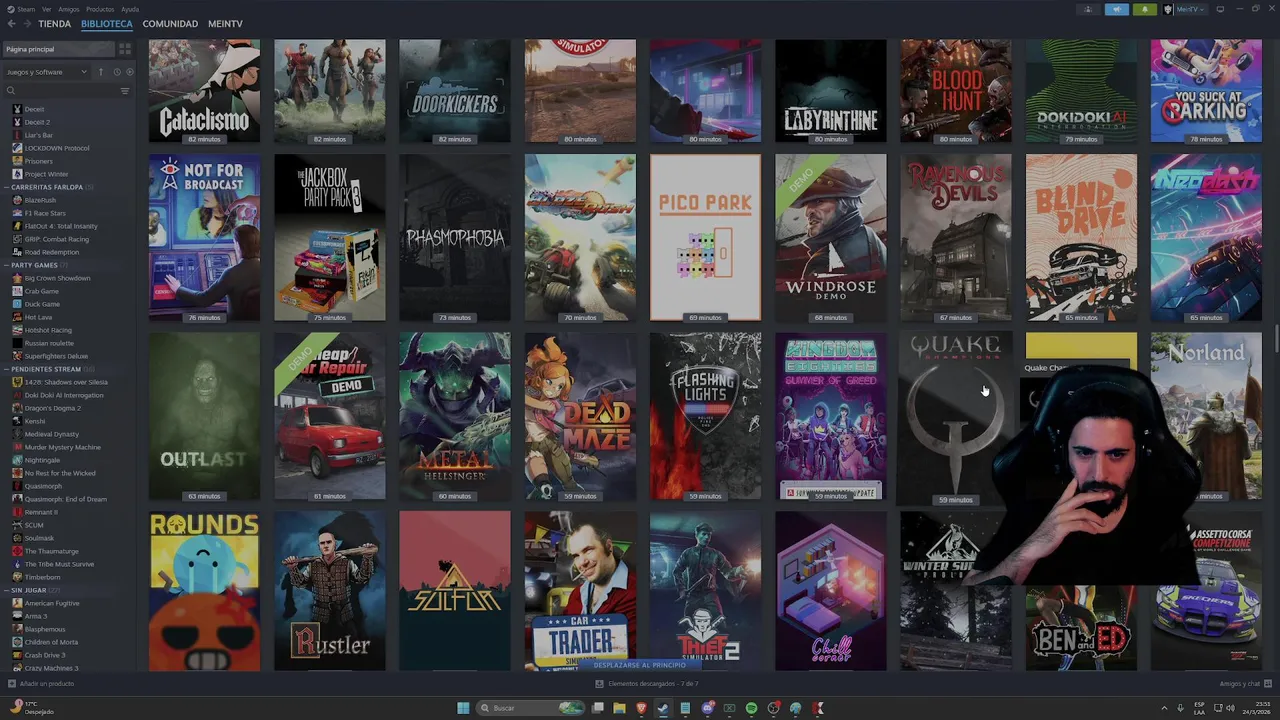
Task: Open the Phasmophobia game cover
Action: [x=455, y=237]
